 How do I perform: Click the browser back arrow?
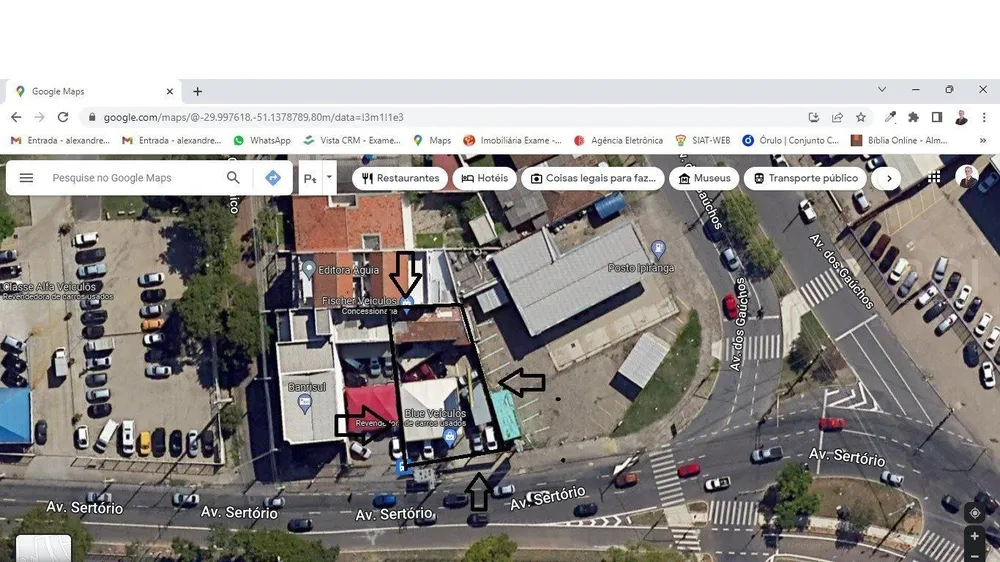pyautogui.click(x=16, y=117)
